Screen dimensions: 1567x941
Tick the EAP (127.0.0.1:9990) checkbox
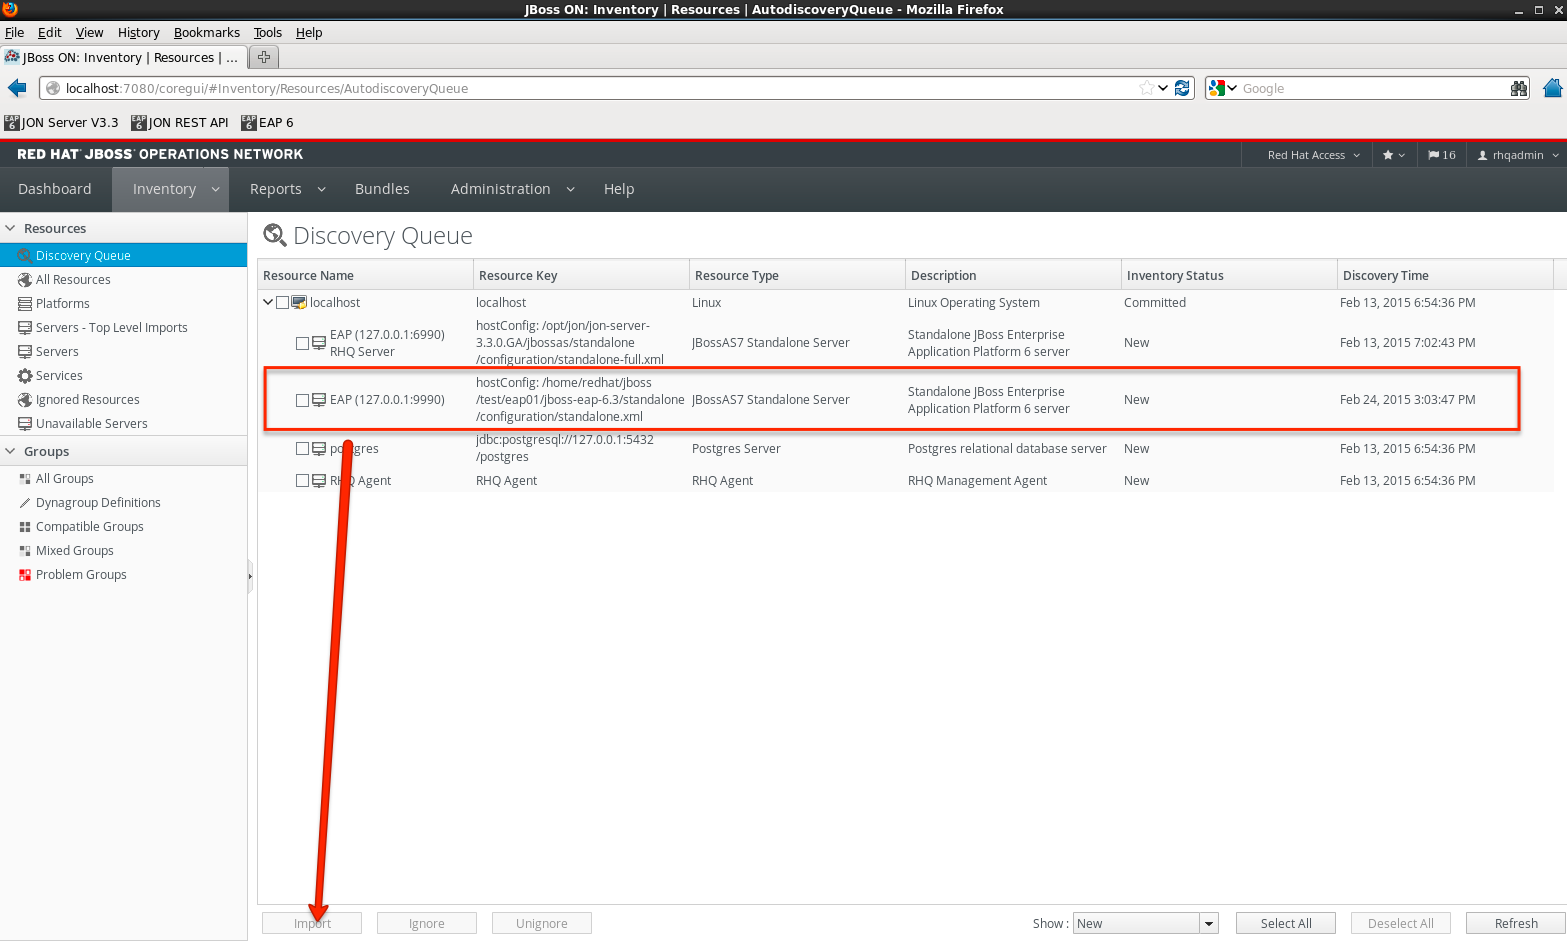(302, 400)
